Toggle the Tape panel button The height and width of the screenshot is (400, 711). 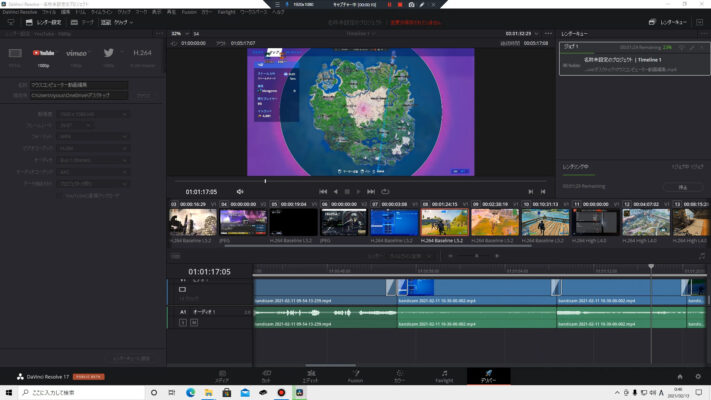coord(82,22)
